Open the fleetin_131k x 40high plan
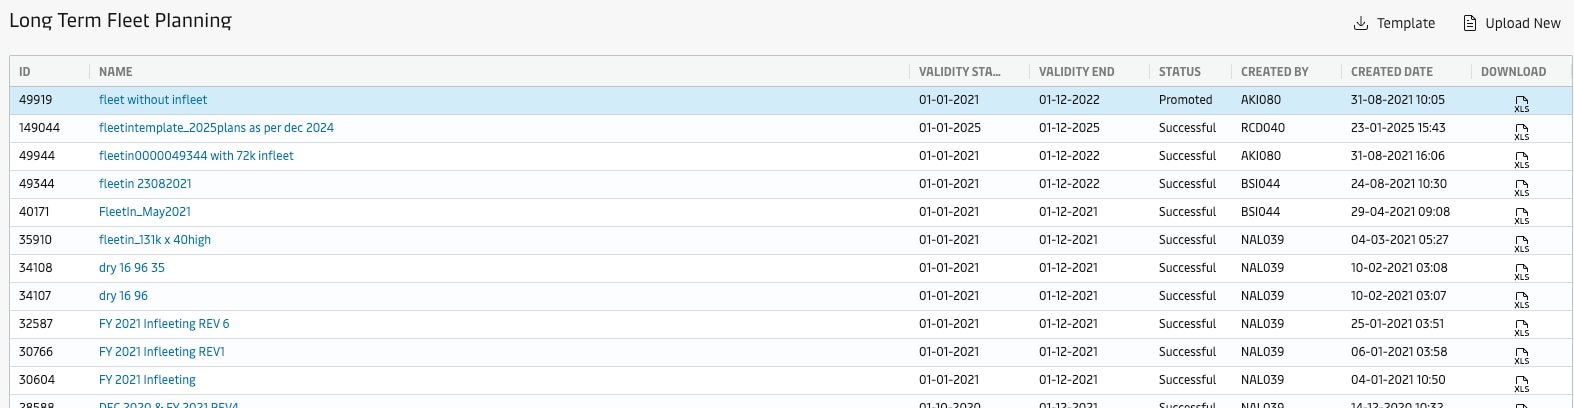Image resolution: width=1574 pixels, height=408 pixels. 155,240
